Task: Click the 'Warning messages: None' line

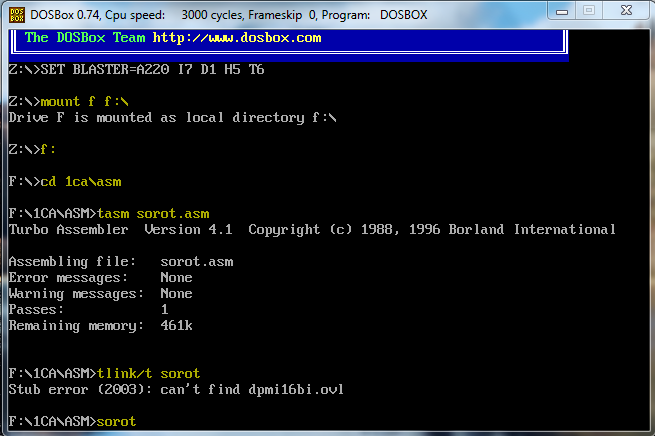Action: point(101,294)
